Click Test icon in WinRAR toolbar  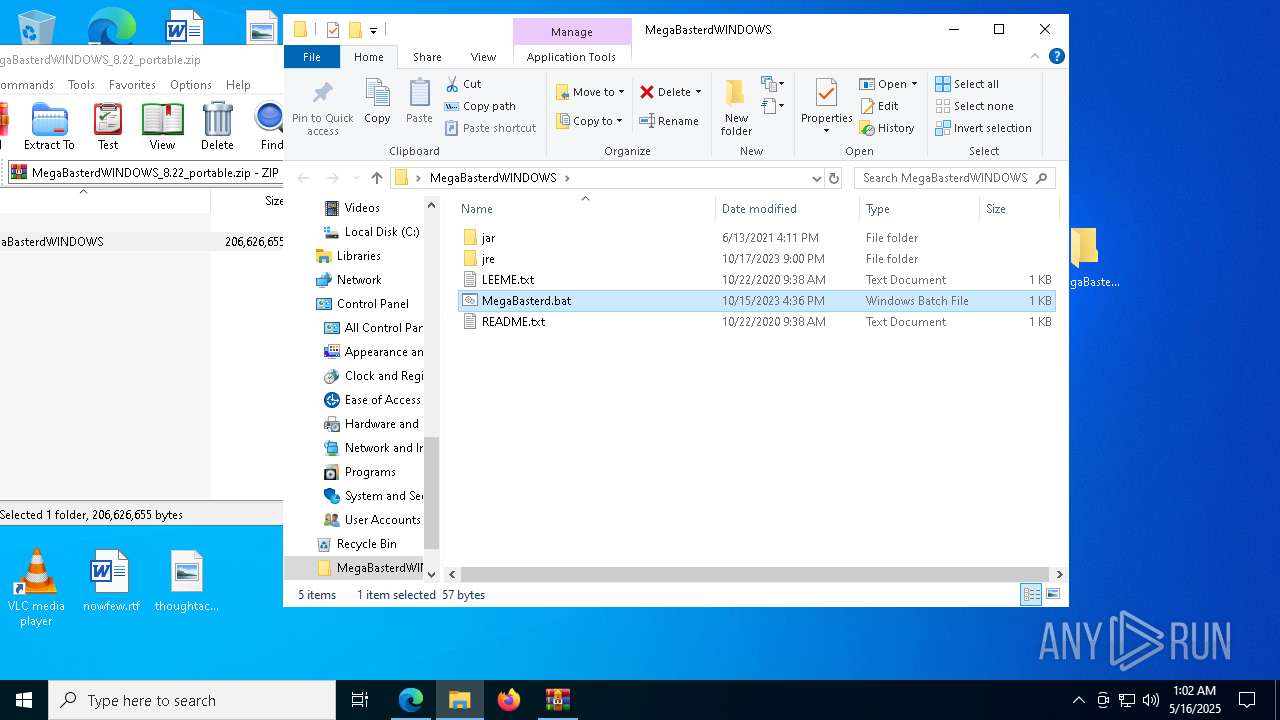pyautogui.click(x=108, y=127)
